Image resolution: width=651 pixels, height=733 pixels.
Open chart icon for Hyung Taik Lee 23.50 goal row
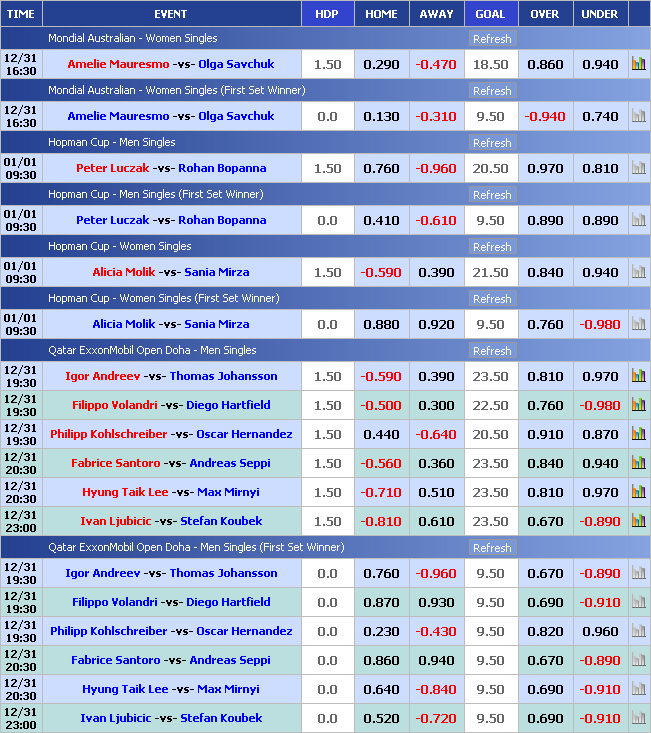(638, 492)
